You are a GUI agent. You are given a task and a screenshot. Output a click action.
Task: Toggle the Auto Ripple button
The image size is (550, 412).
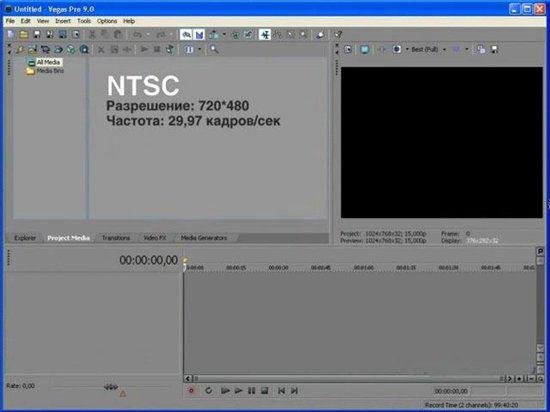pos(214,34)
